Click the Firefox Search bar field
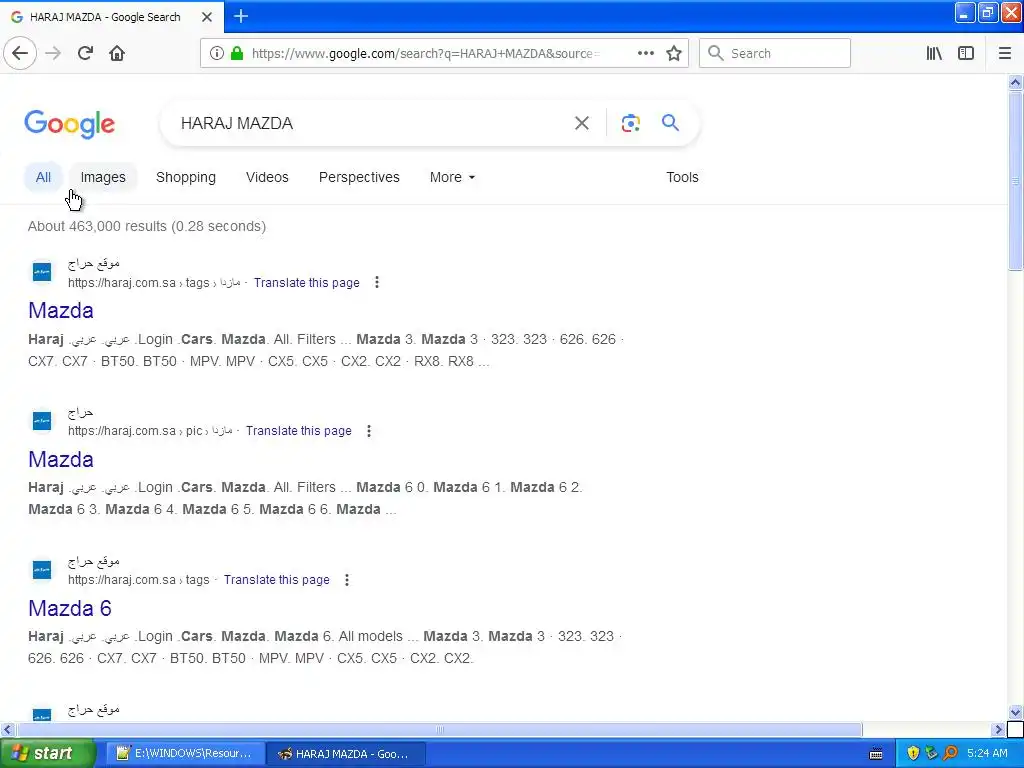 pyautogui.click(x=775, y=54)
